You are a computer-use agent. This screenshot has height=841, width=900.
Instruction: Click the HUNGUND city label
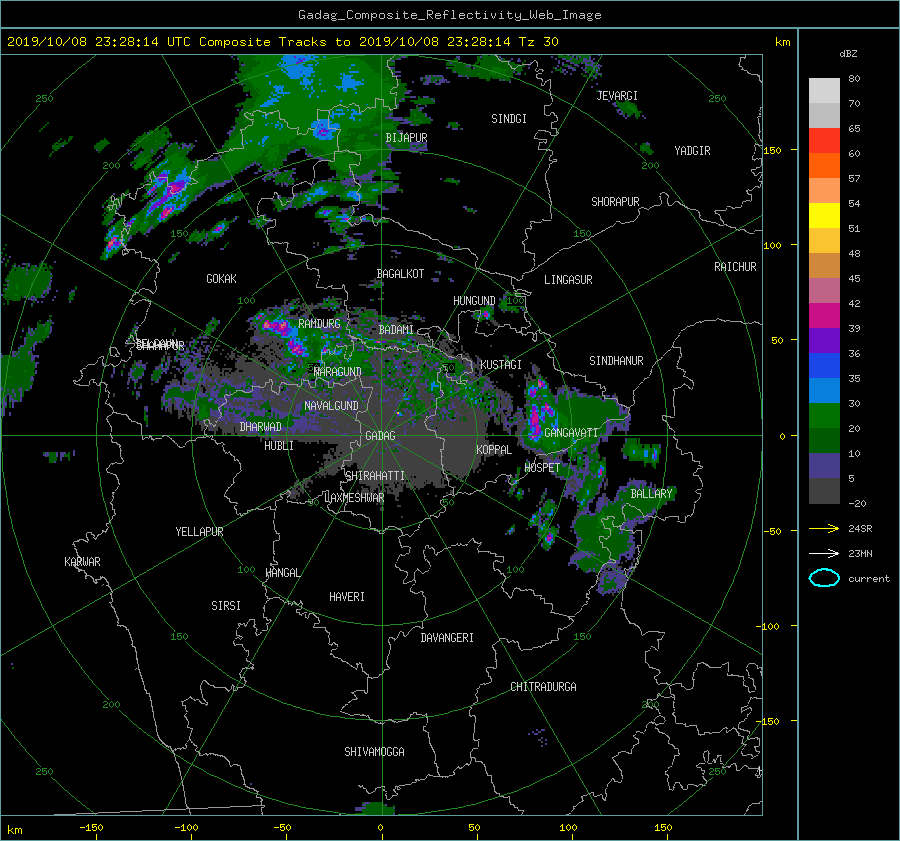tap(474, 301)
